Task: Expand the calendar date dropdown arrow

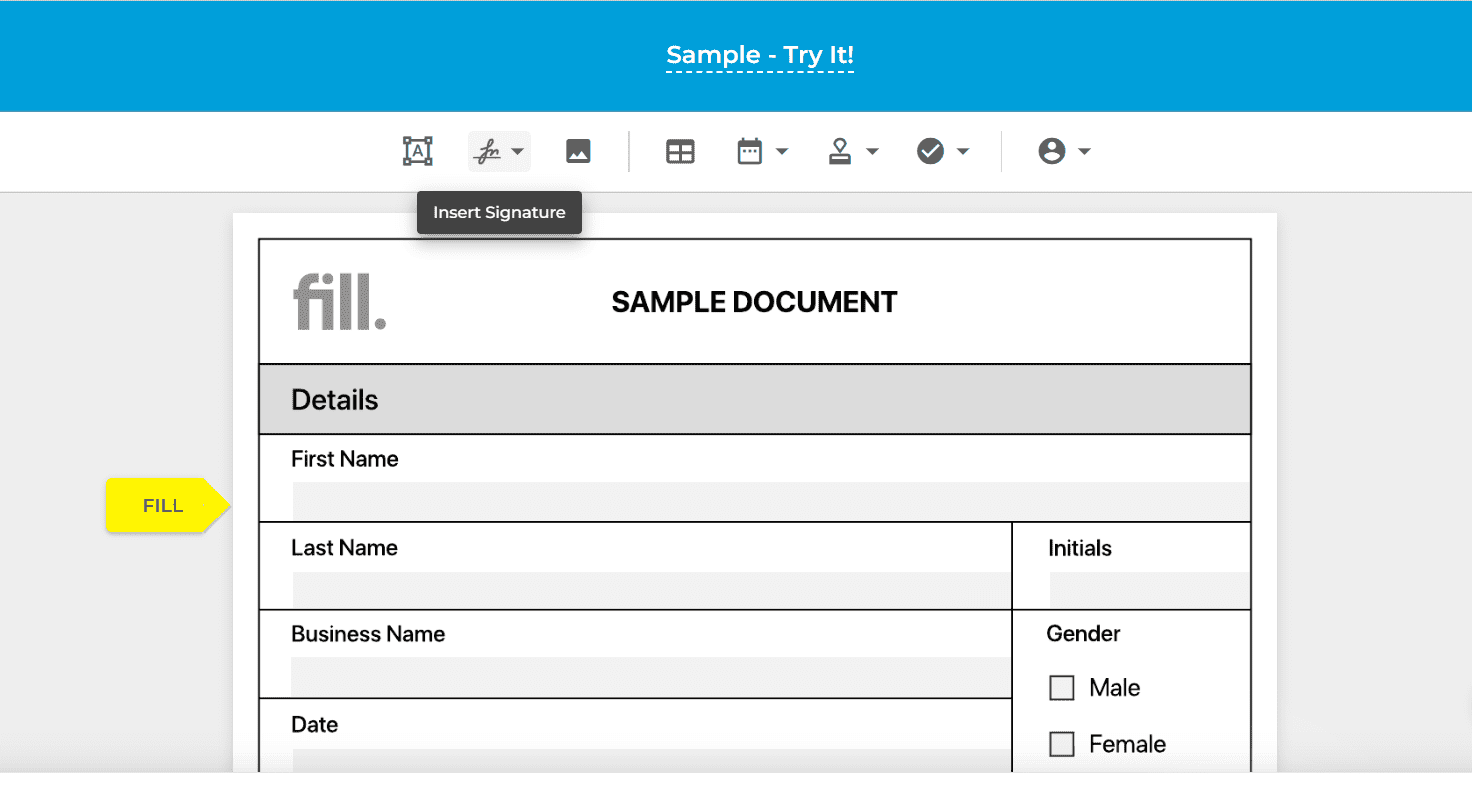Action: (782, 152)
